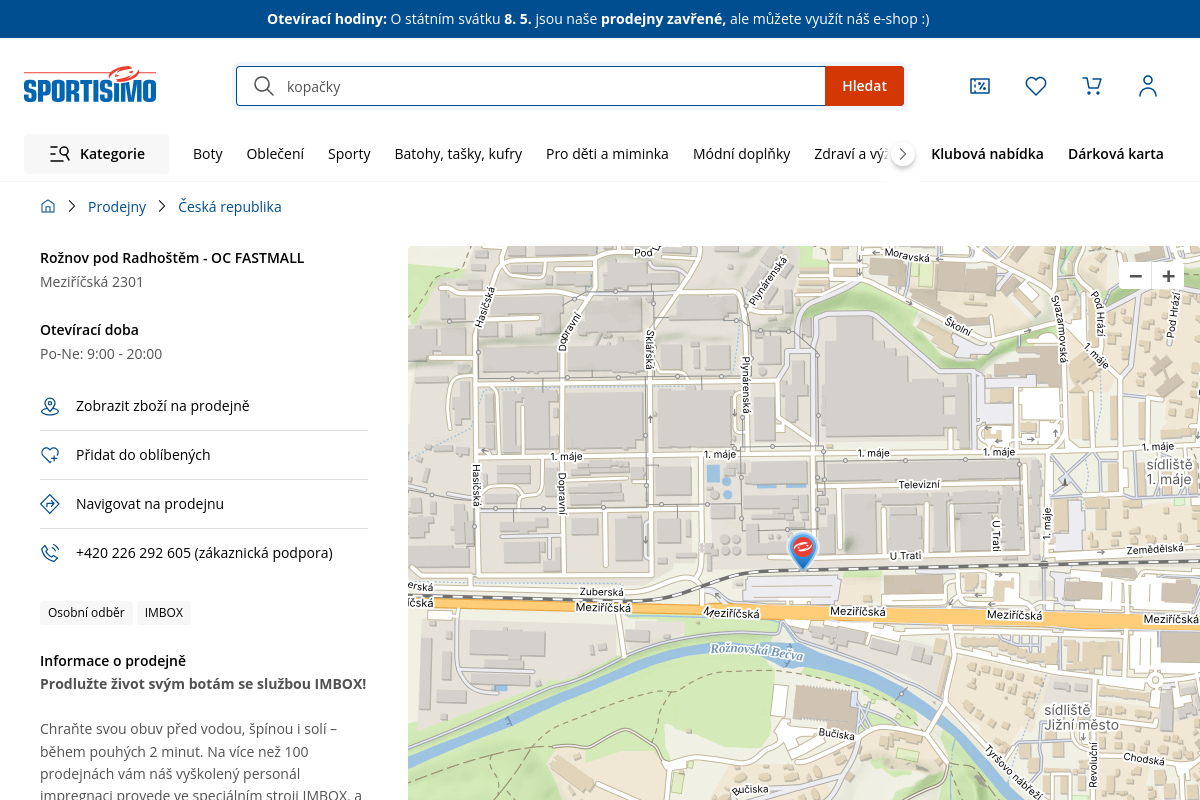
Task: Click opening hours Po-Ne: 9:00 - 20:00
Action: click(x=101, y=354)
